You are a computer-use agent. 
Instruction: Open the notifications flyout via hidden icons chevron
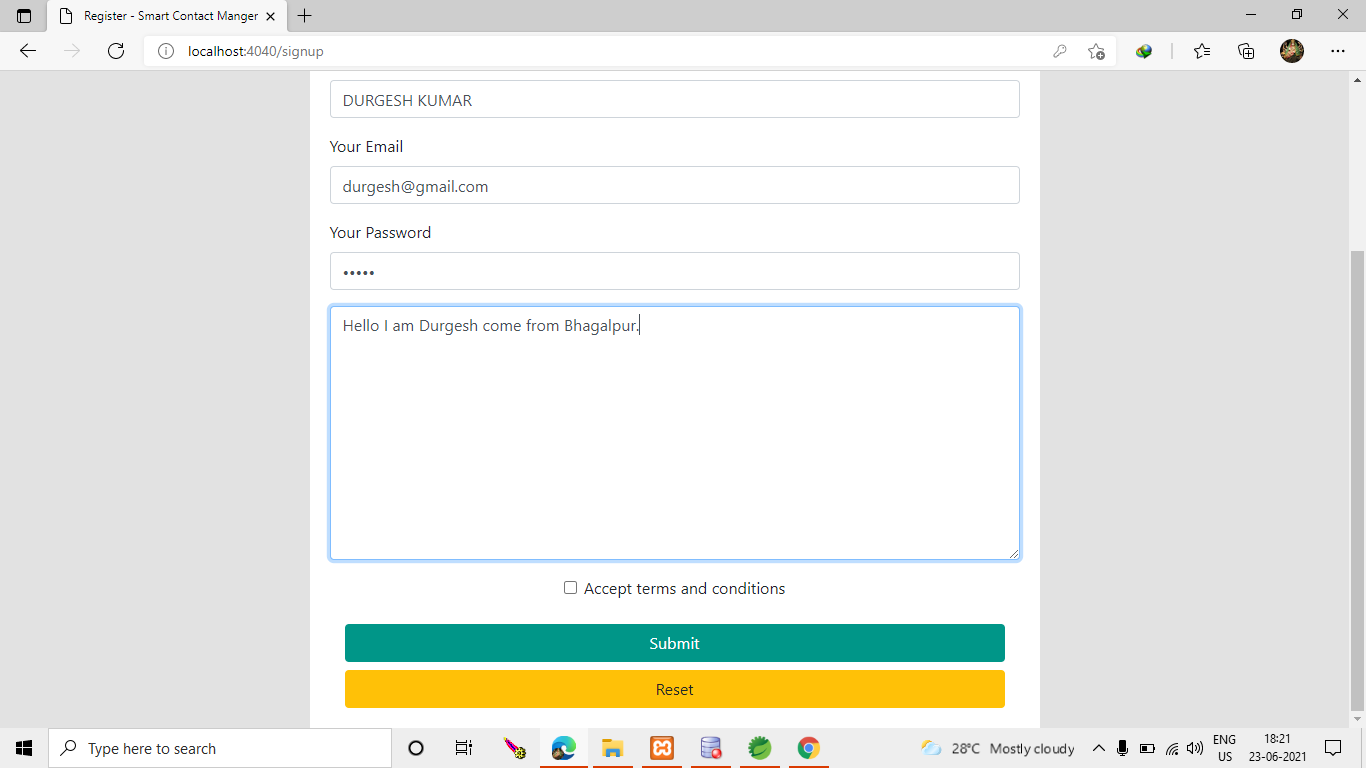[x=1098, y=747]
